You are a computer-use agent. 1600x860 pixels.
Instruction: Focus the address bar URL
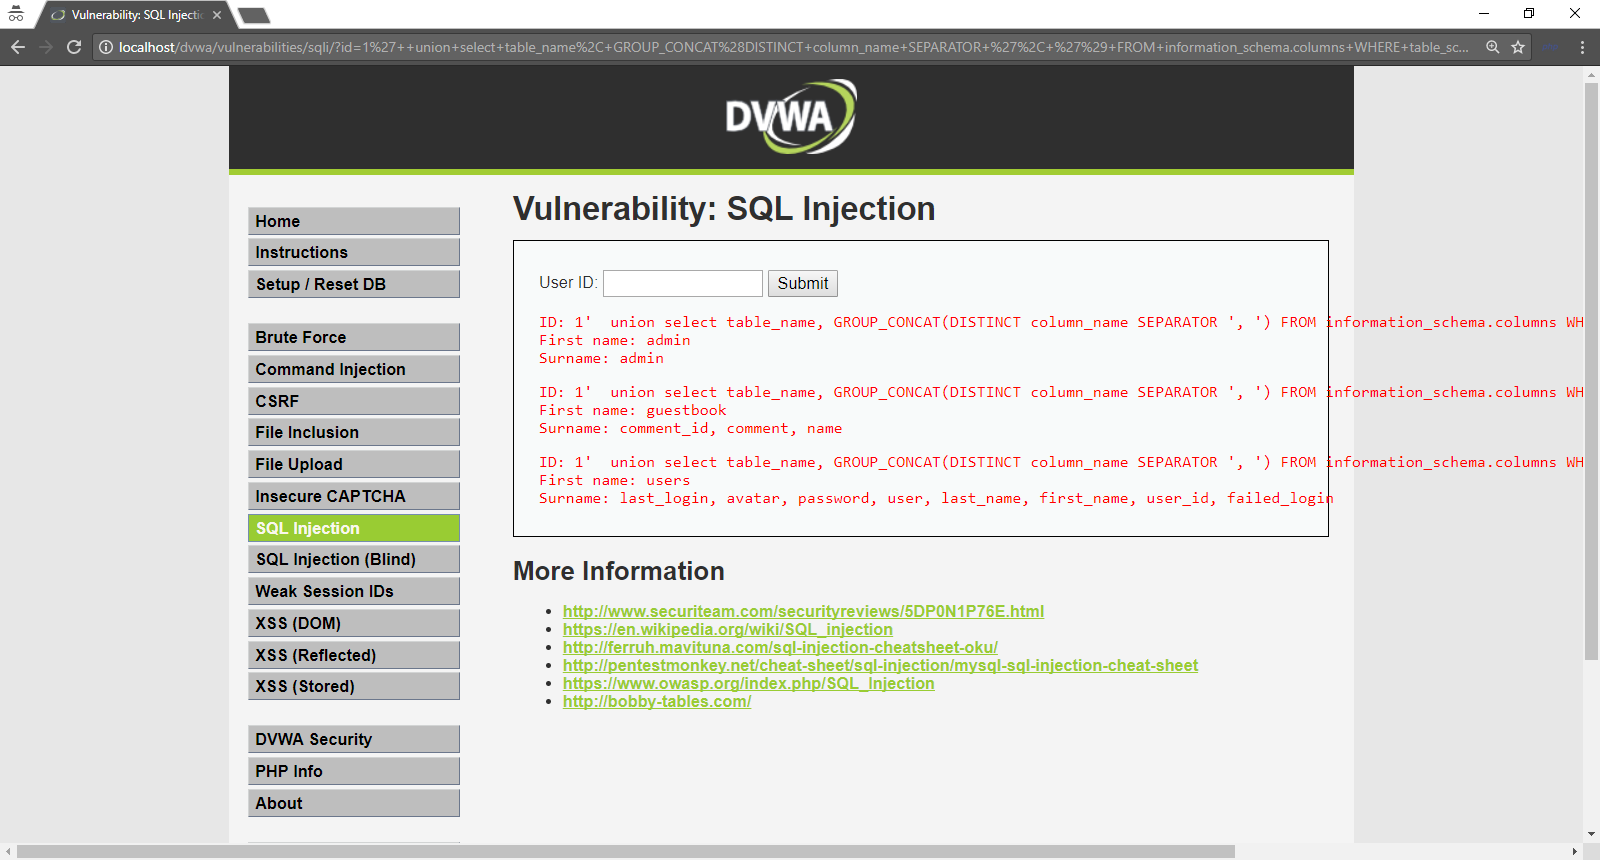pos(793,47)
